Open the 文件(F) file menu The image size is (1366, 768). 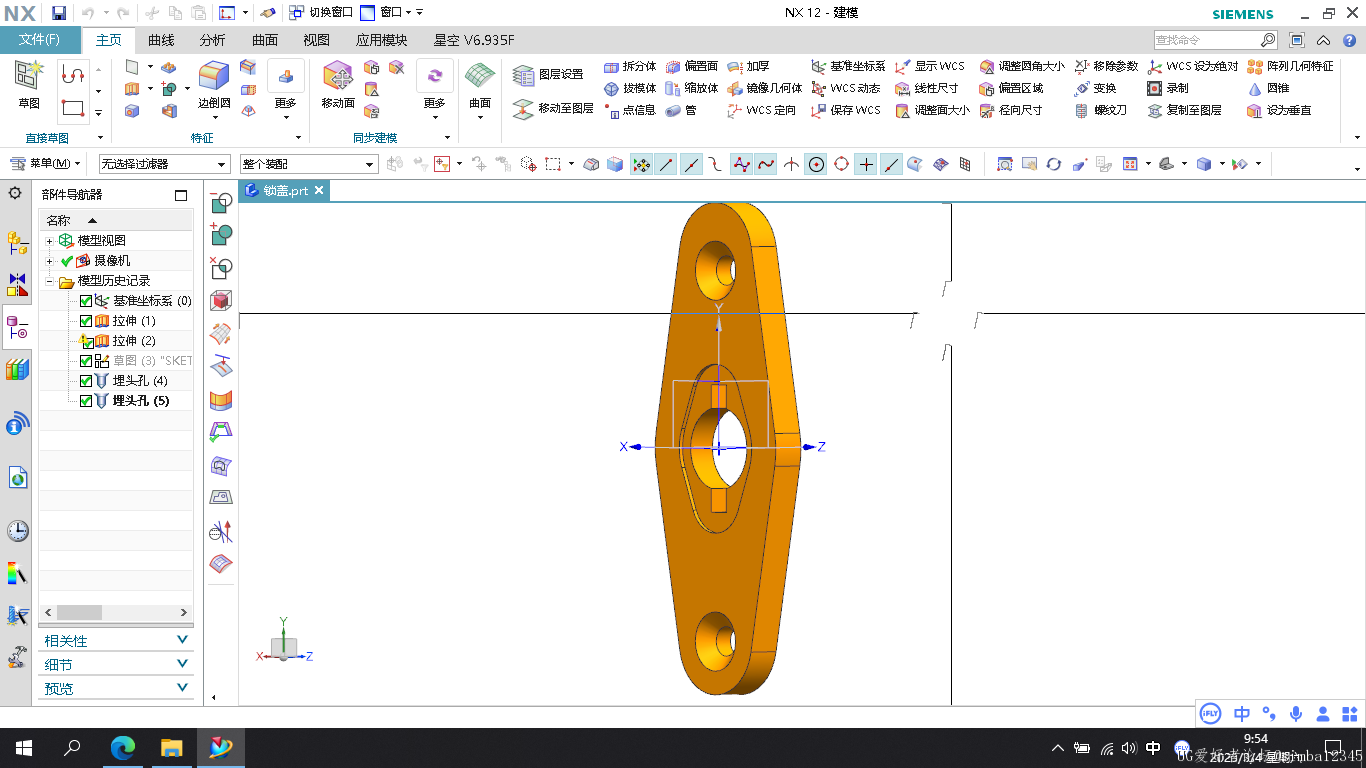40,40
